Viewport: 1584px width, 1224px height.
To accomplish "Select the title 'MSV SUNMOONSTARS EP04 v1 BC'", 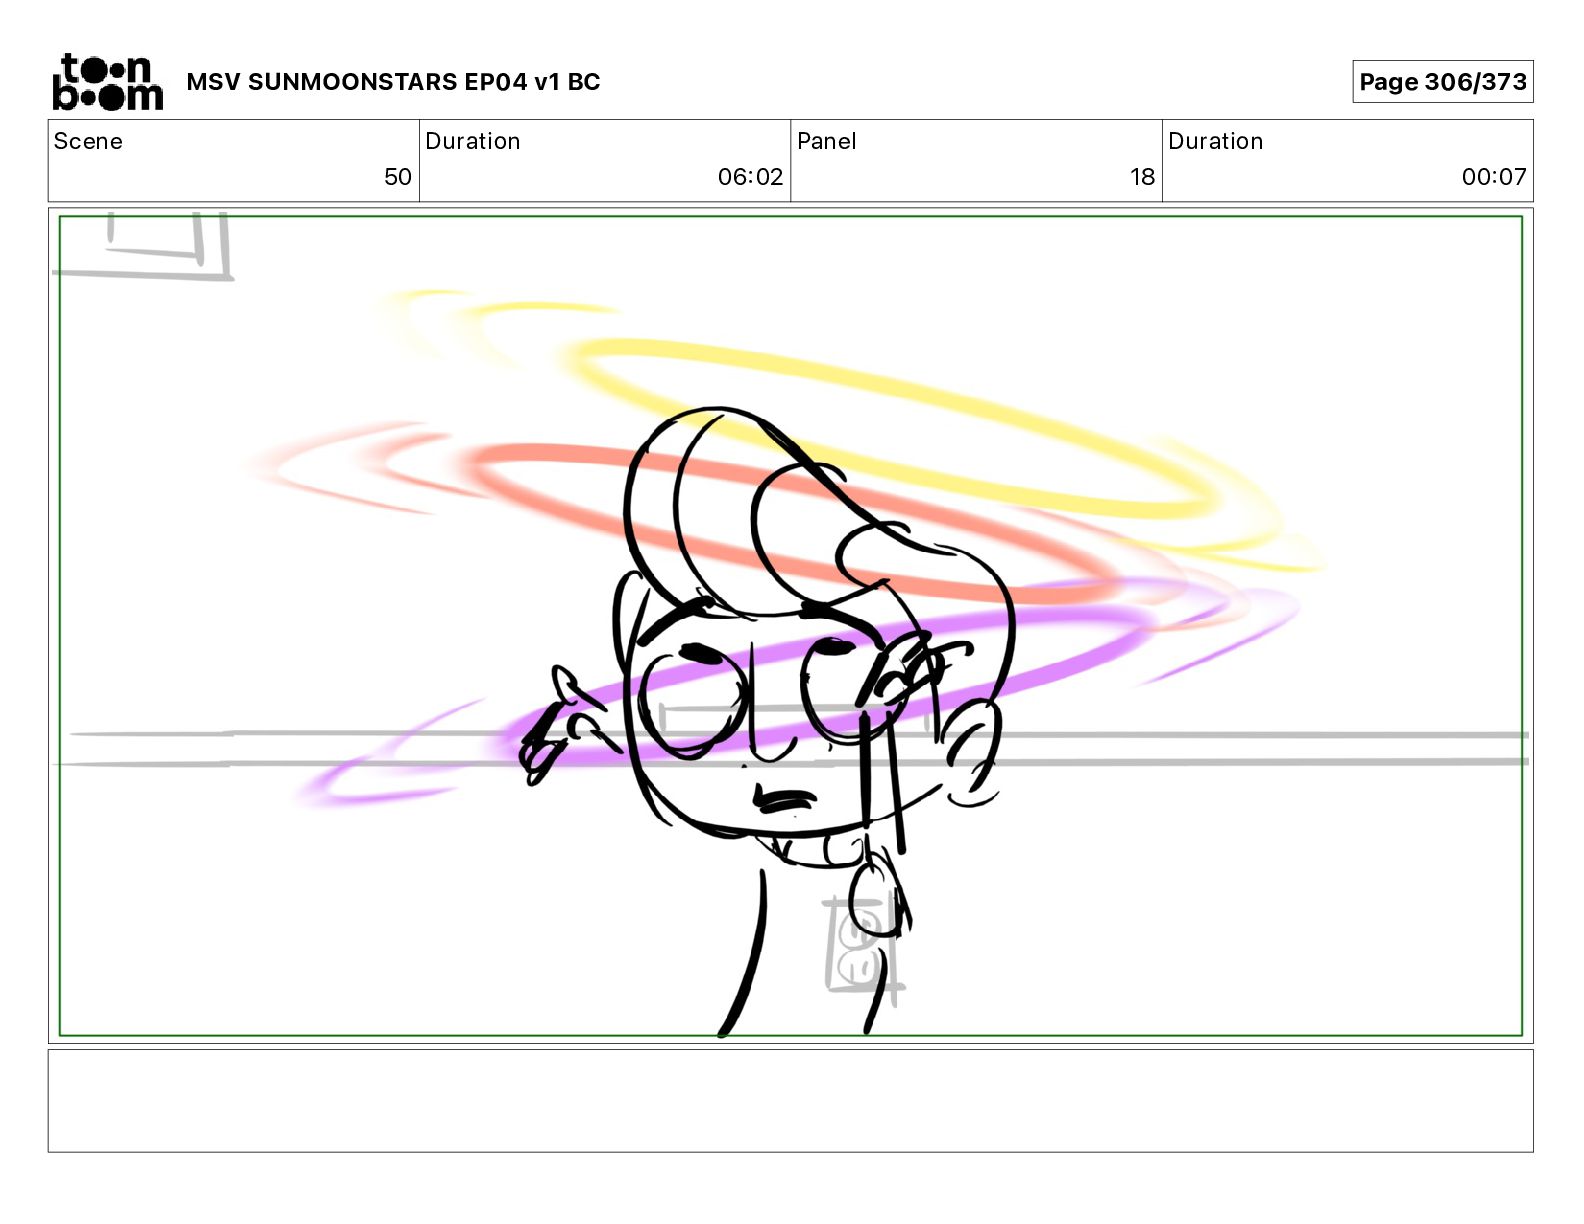I will [393, 82].
